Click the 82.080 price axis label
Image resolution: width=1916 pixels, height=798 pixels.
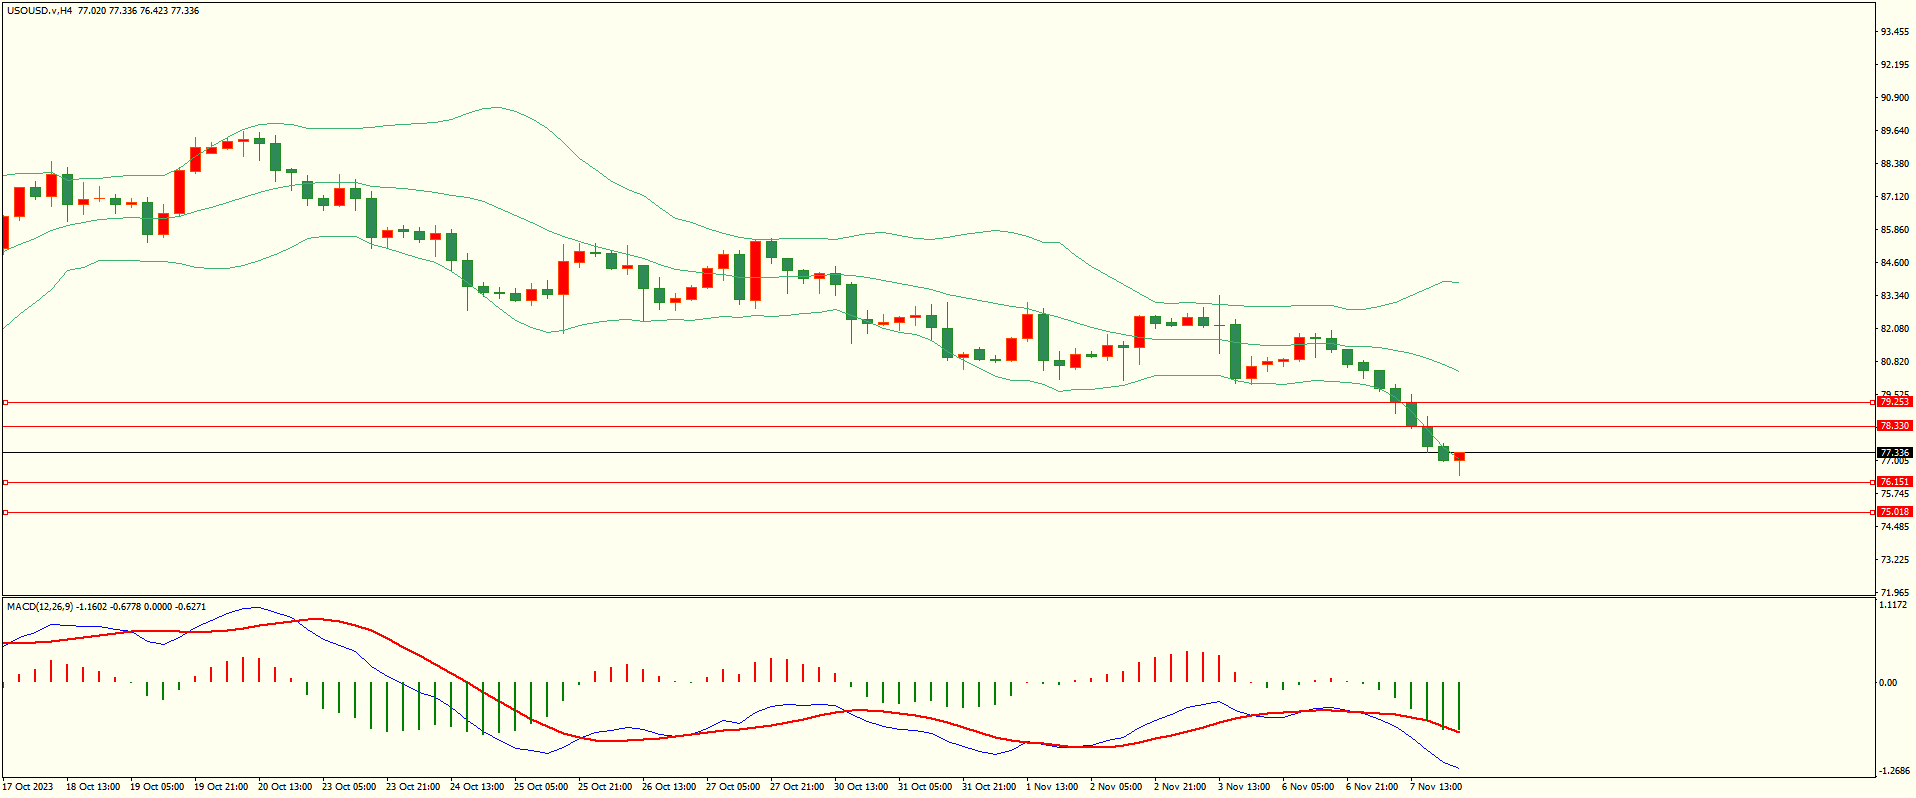coord(1894,329)
